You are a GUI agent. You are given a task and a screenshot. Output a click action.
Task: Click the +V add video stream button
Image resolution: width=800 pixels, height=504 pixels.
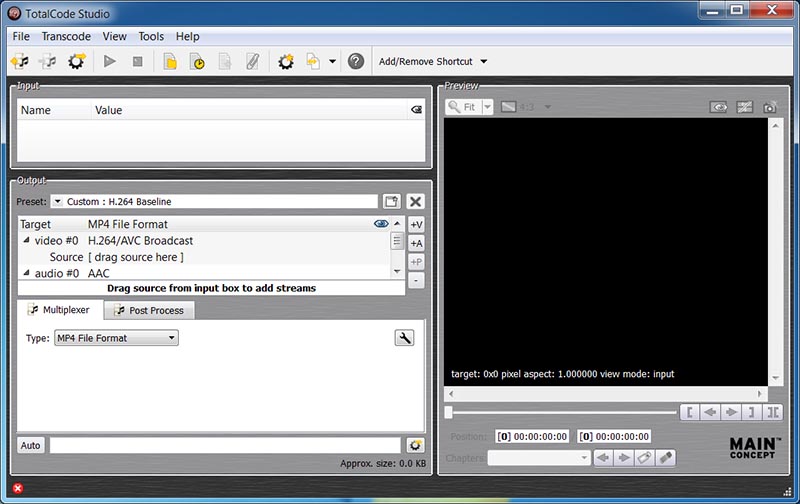click(416, 225)
